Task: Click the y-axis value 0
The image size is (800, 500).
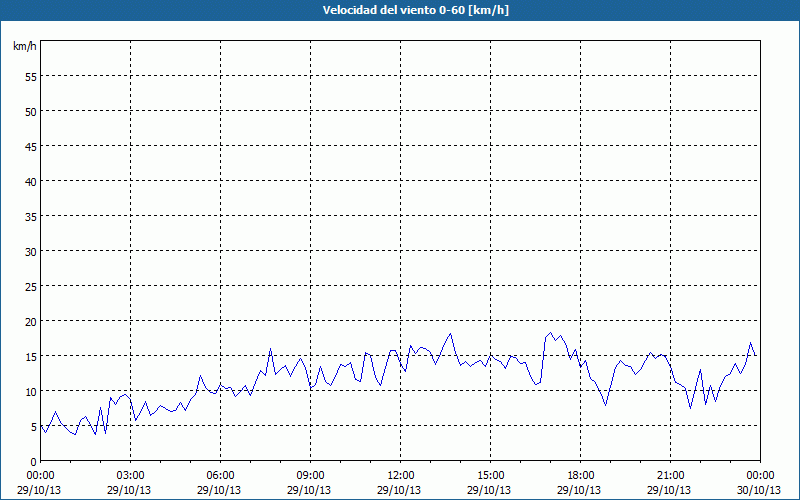Action: point(34,462)
